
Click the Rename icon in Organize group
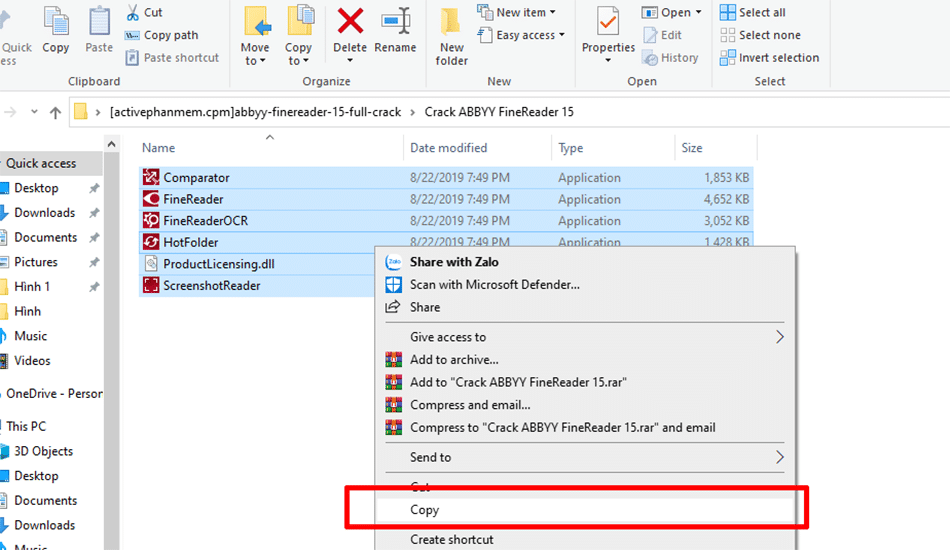coord(396,21)
